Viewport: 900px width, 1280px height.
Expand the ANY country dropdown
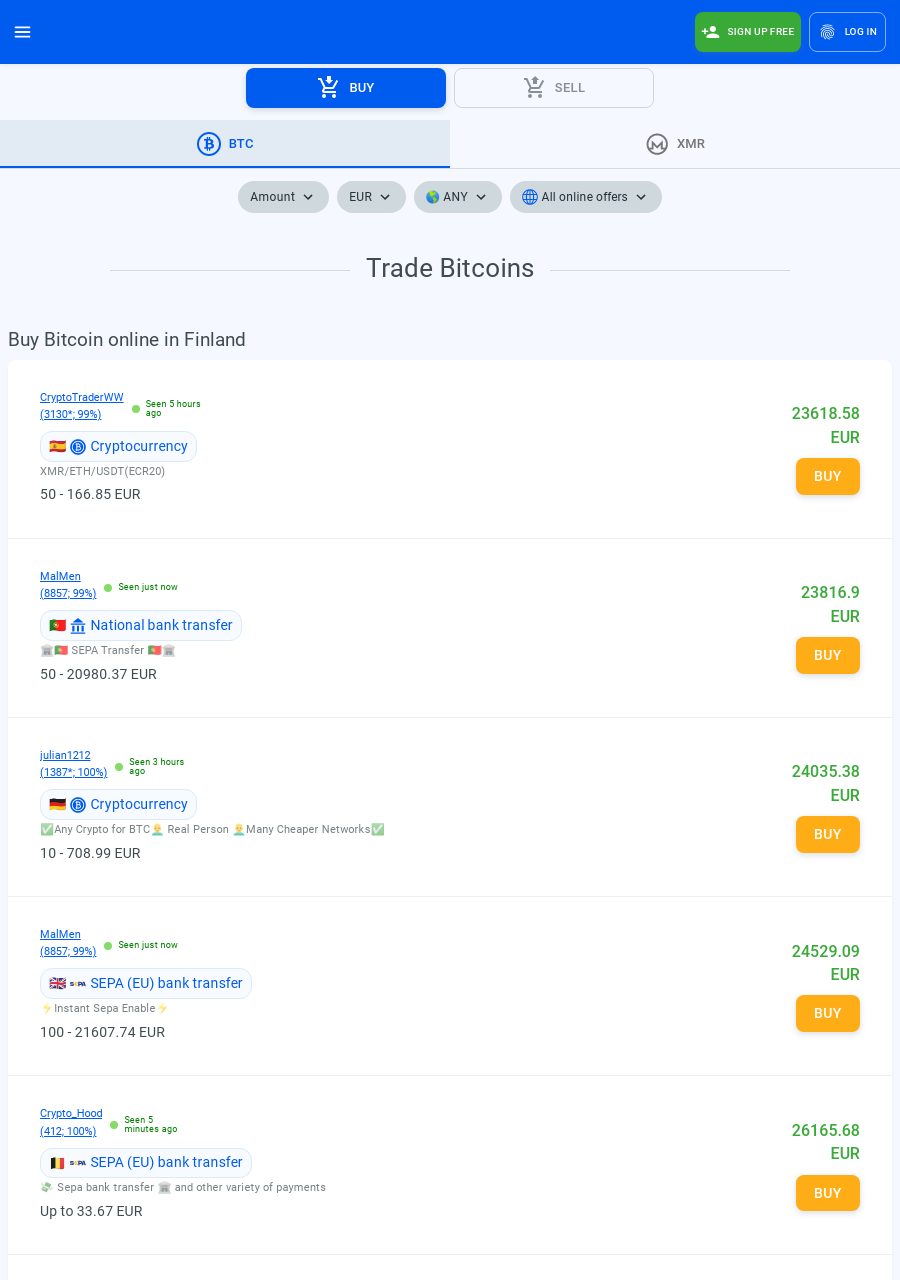point(457,197)
